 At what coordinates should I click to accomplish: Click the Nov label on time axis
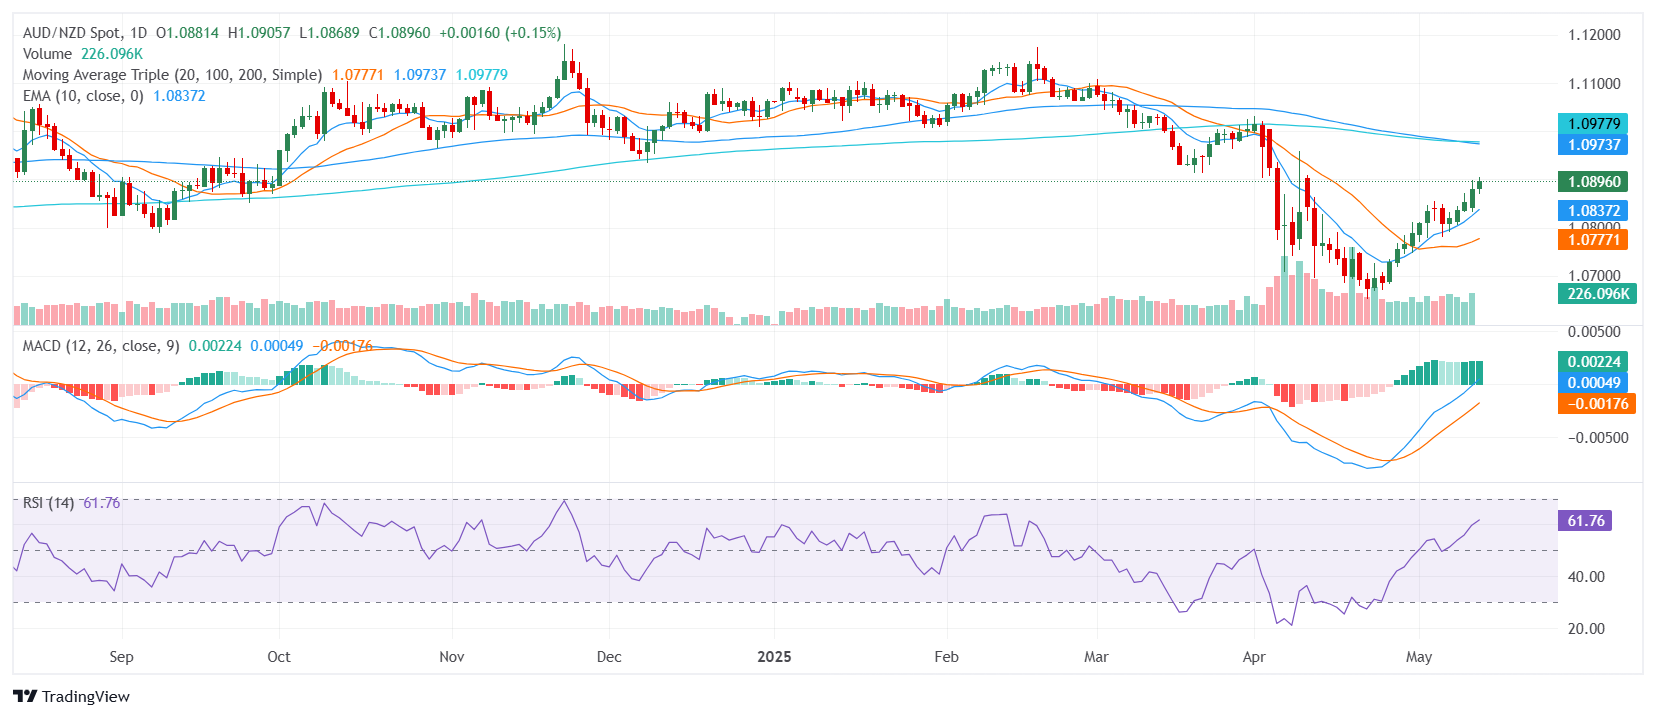pyautogui.click(x=452, y=657)
